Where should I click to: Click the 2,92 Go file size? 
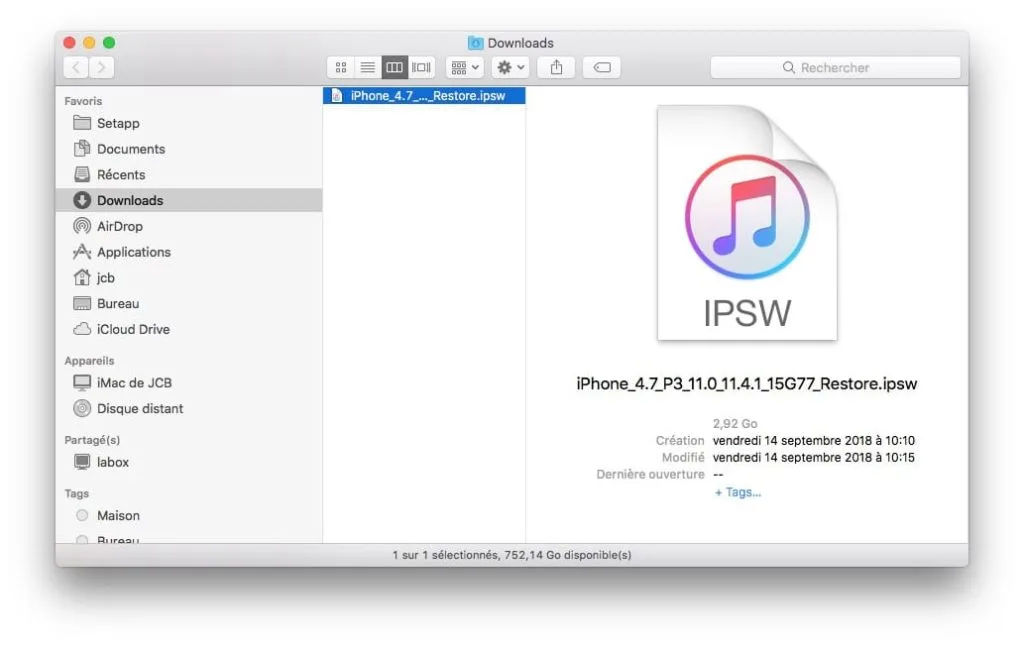735,423
